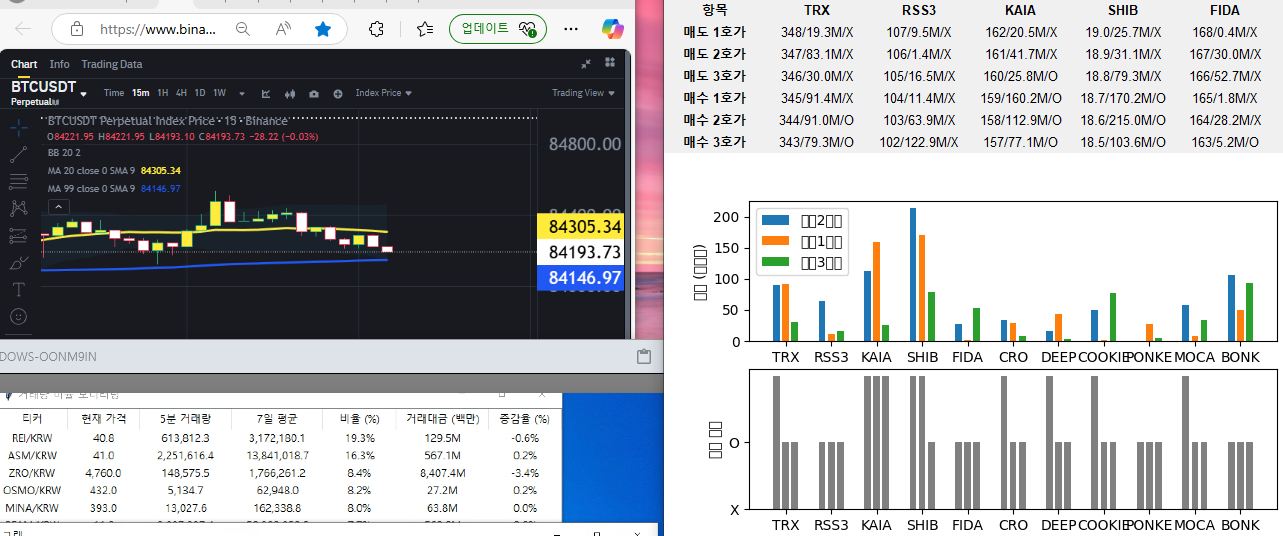Screen dimensions: 1283x536
Task: Click the clipboard icon beside DOWS-OONM9IN
Action: pos(644,356)
